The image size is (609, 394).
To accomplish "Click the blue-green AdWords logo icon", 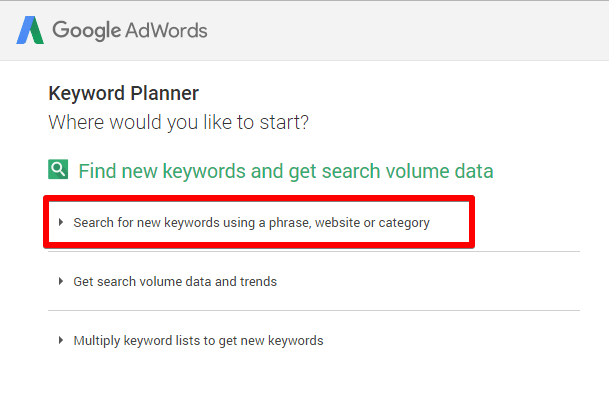I will (30, 30).
